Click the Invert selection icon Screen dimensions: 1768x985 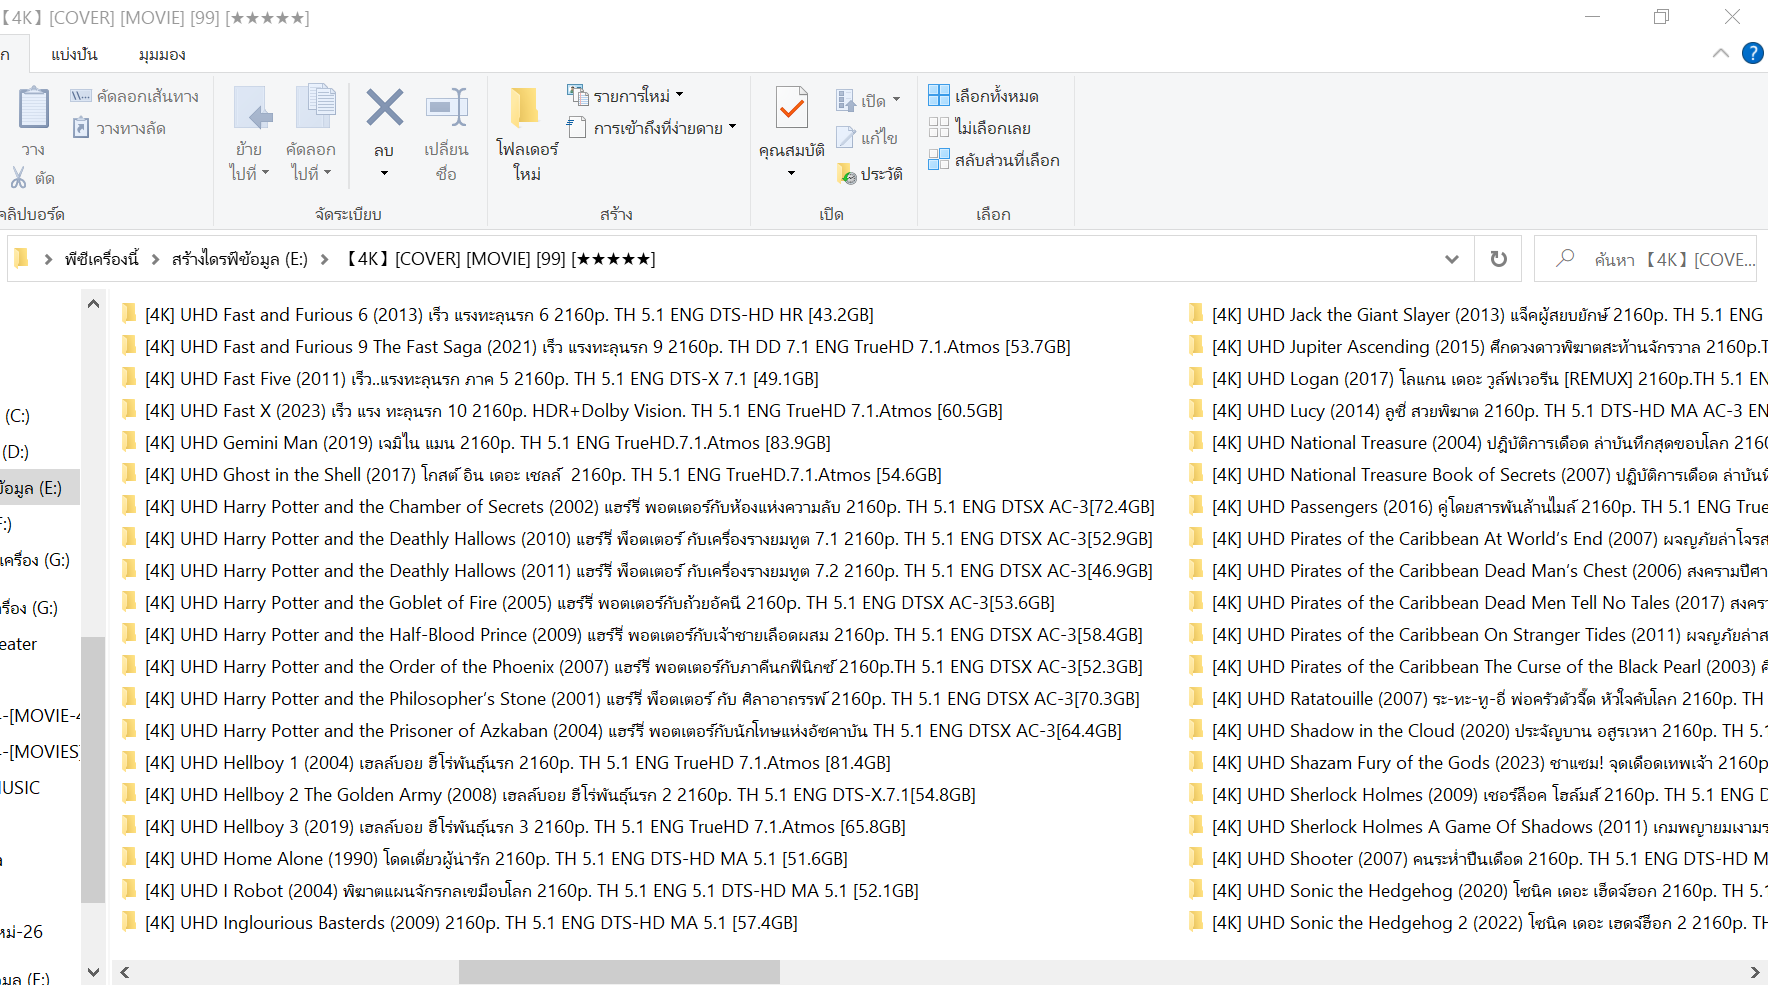[x=938, y=160]
